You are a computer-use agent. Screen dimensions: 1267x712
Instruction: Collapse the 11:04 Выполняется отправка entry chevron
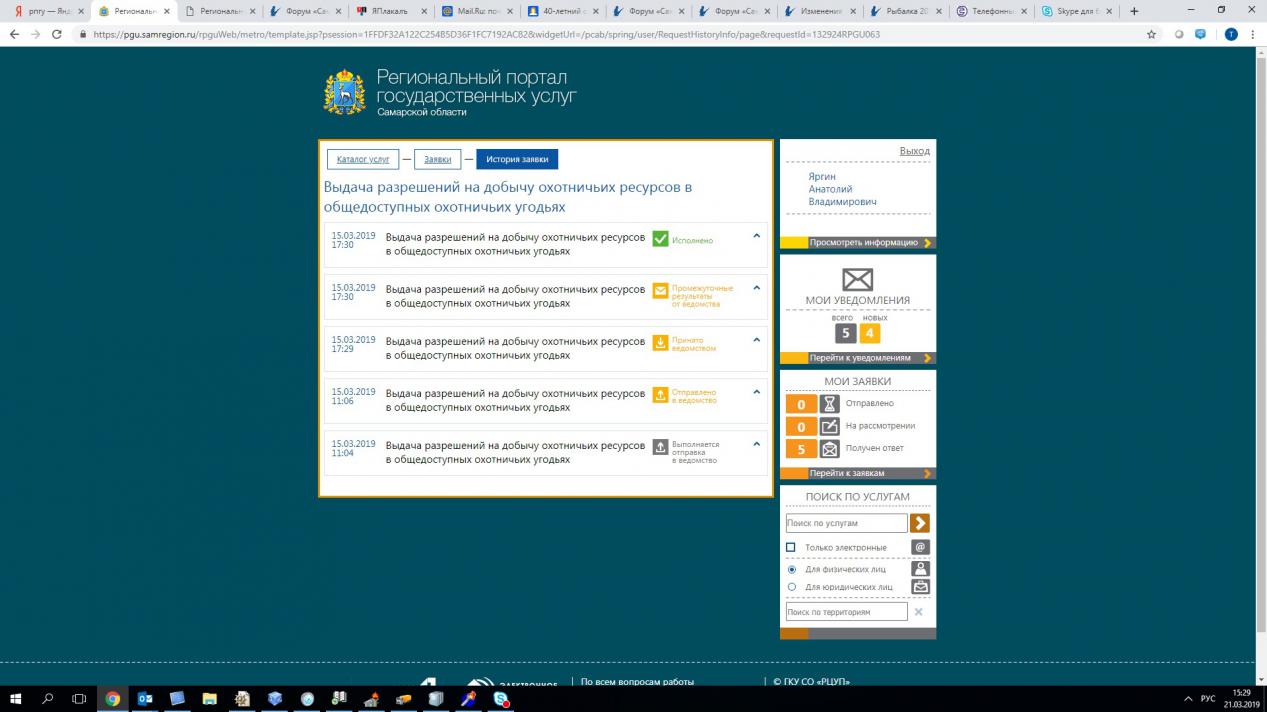(x=757, y=444)
